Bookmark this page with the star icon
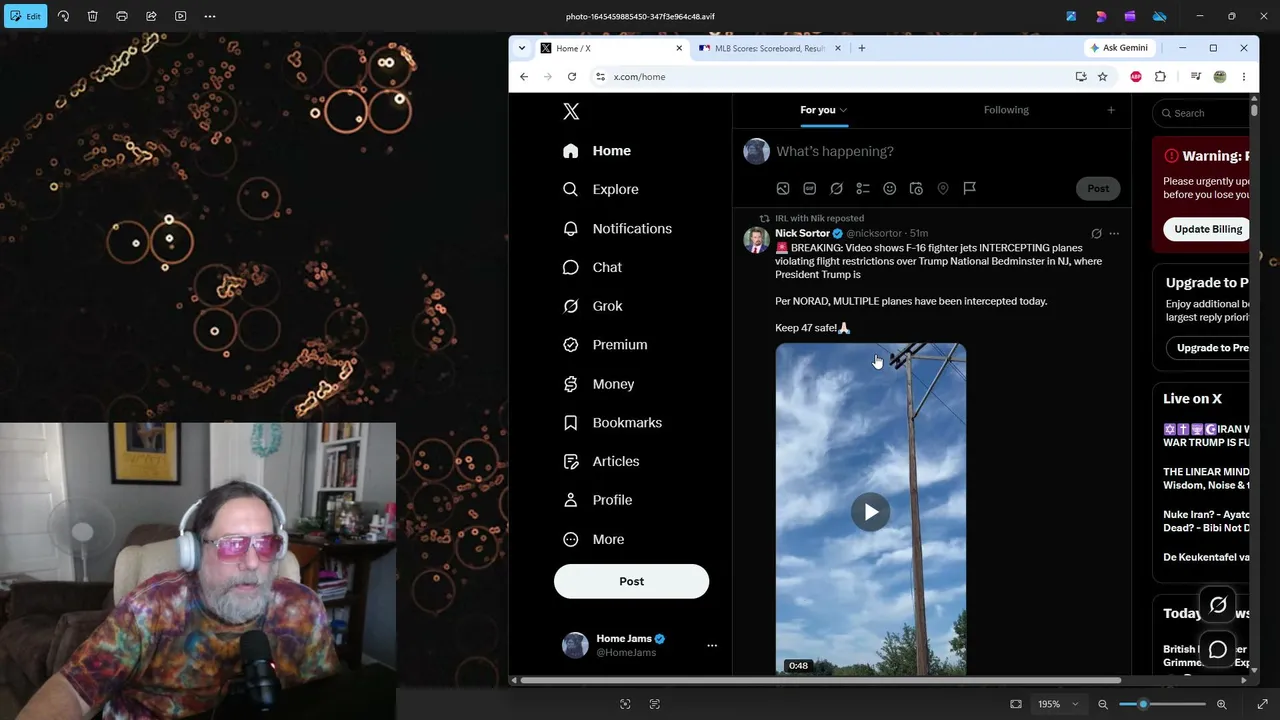 pos(1102,77)
